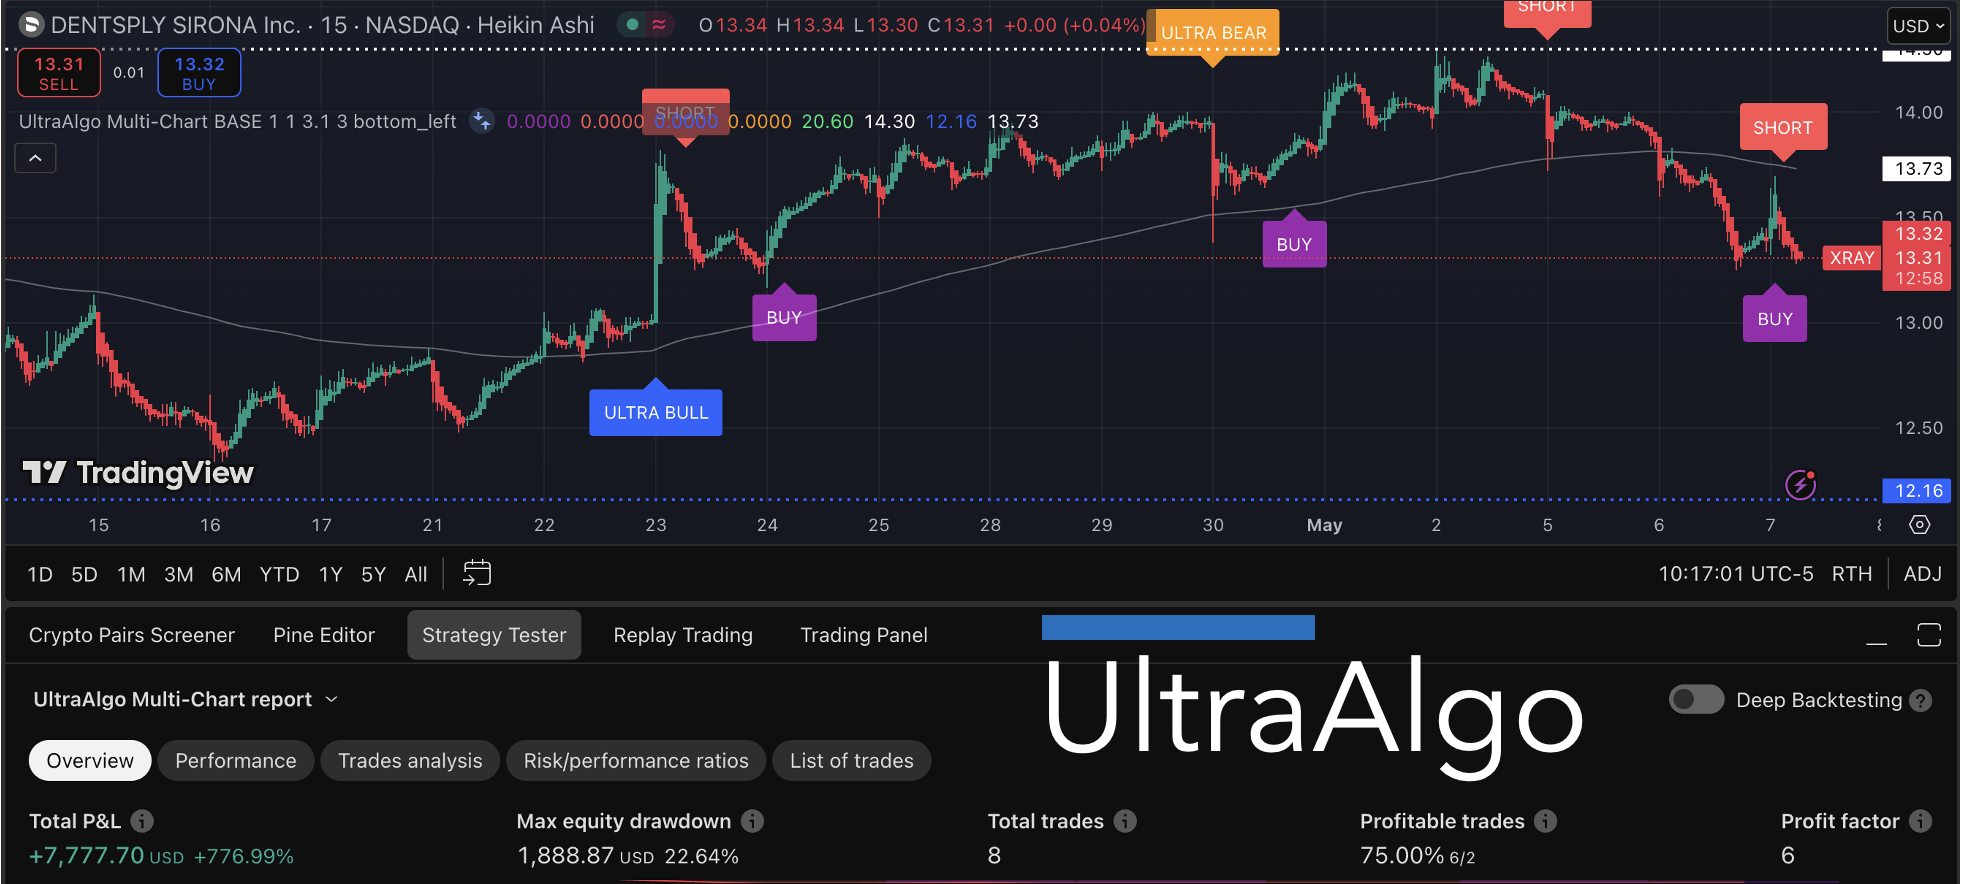Select the List of trades tab
This screenshot has height=884, width=1962.
pos(852,761)
